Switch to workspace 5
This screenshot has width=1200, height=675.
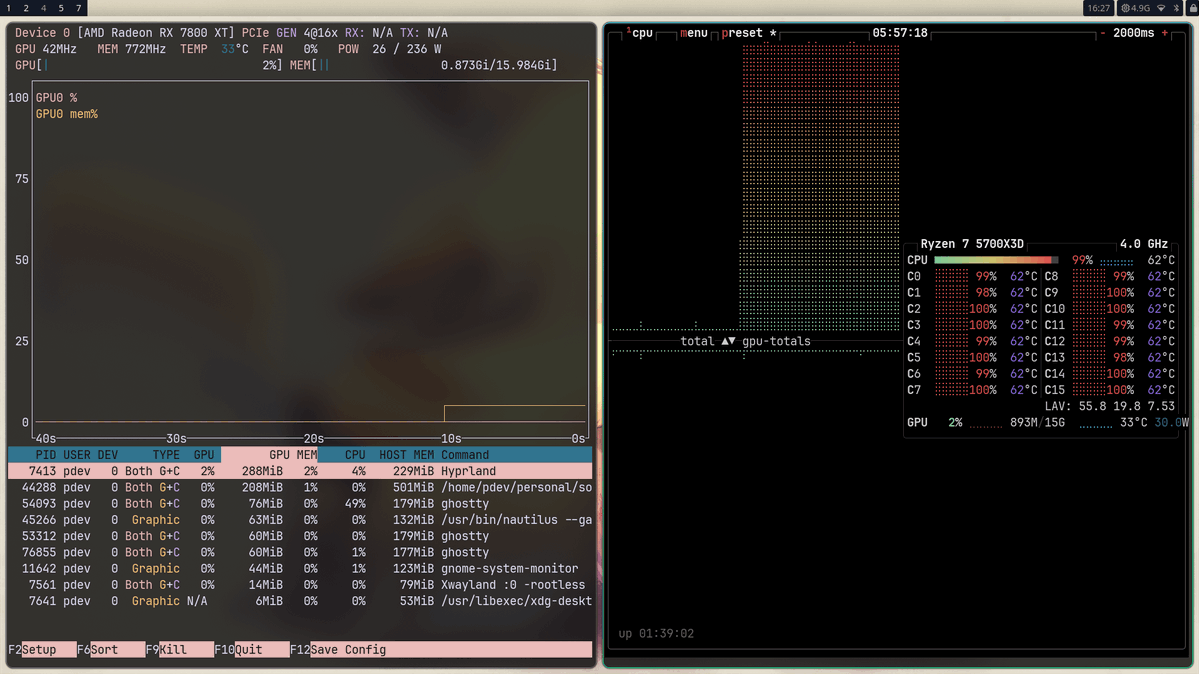pyautogui.click(x=60, y=8)
